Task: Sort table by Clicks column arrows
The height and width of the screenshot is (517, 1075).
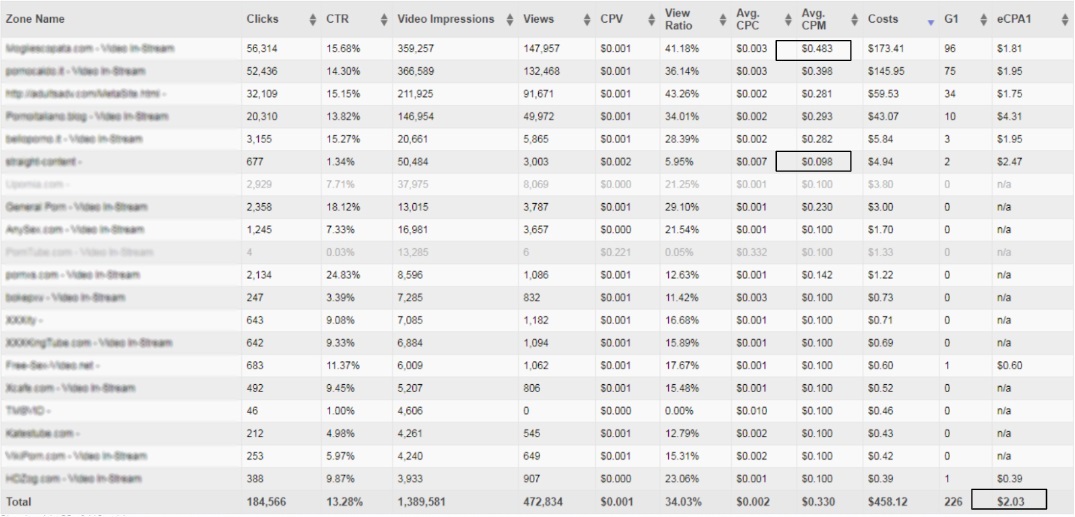Action: tap(302, 19)
